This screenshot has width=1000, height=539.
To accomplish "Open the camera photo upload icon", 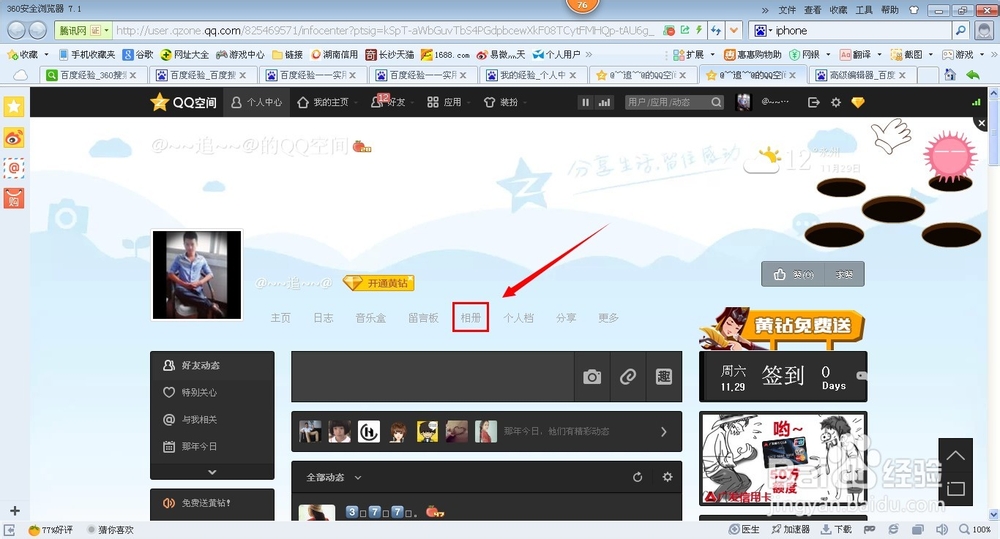I will (x=592, y=377).
